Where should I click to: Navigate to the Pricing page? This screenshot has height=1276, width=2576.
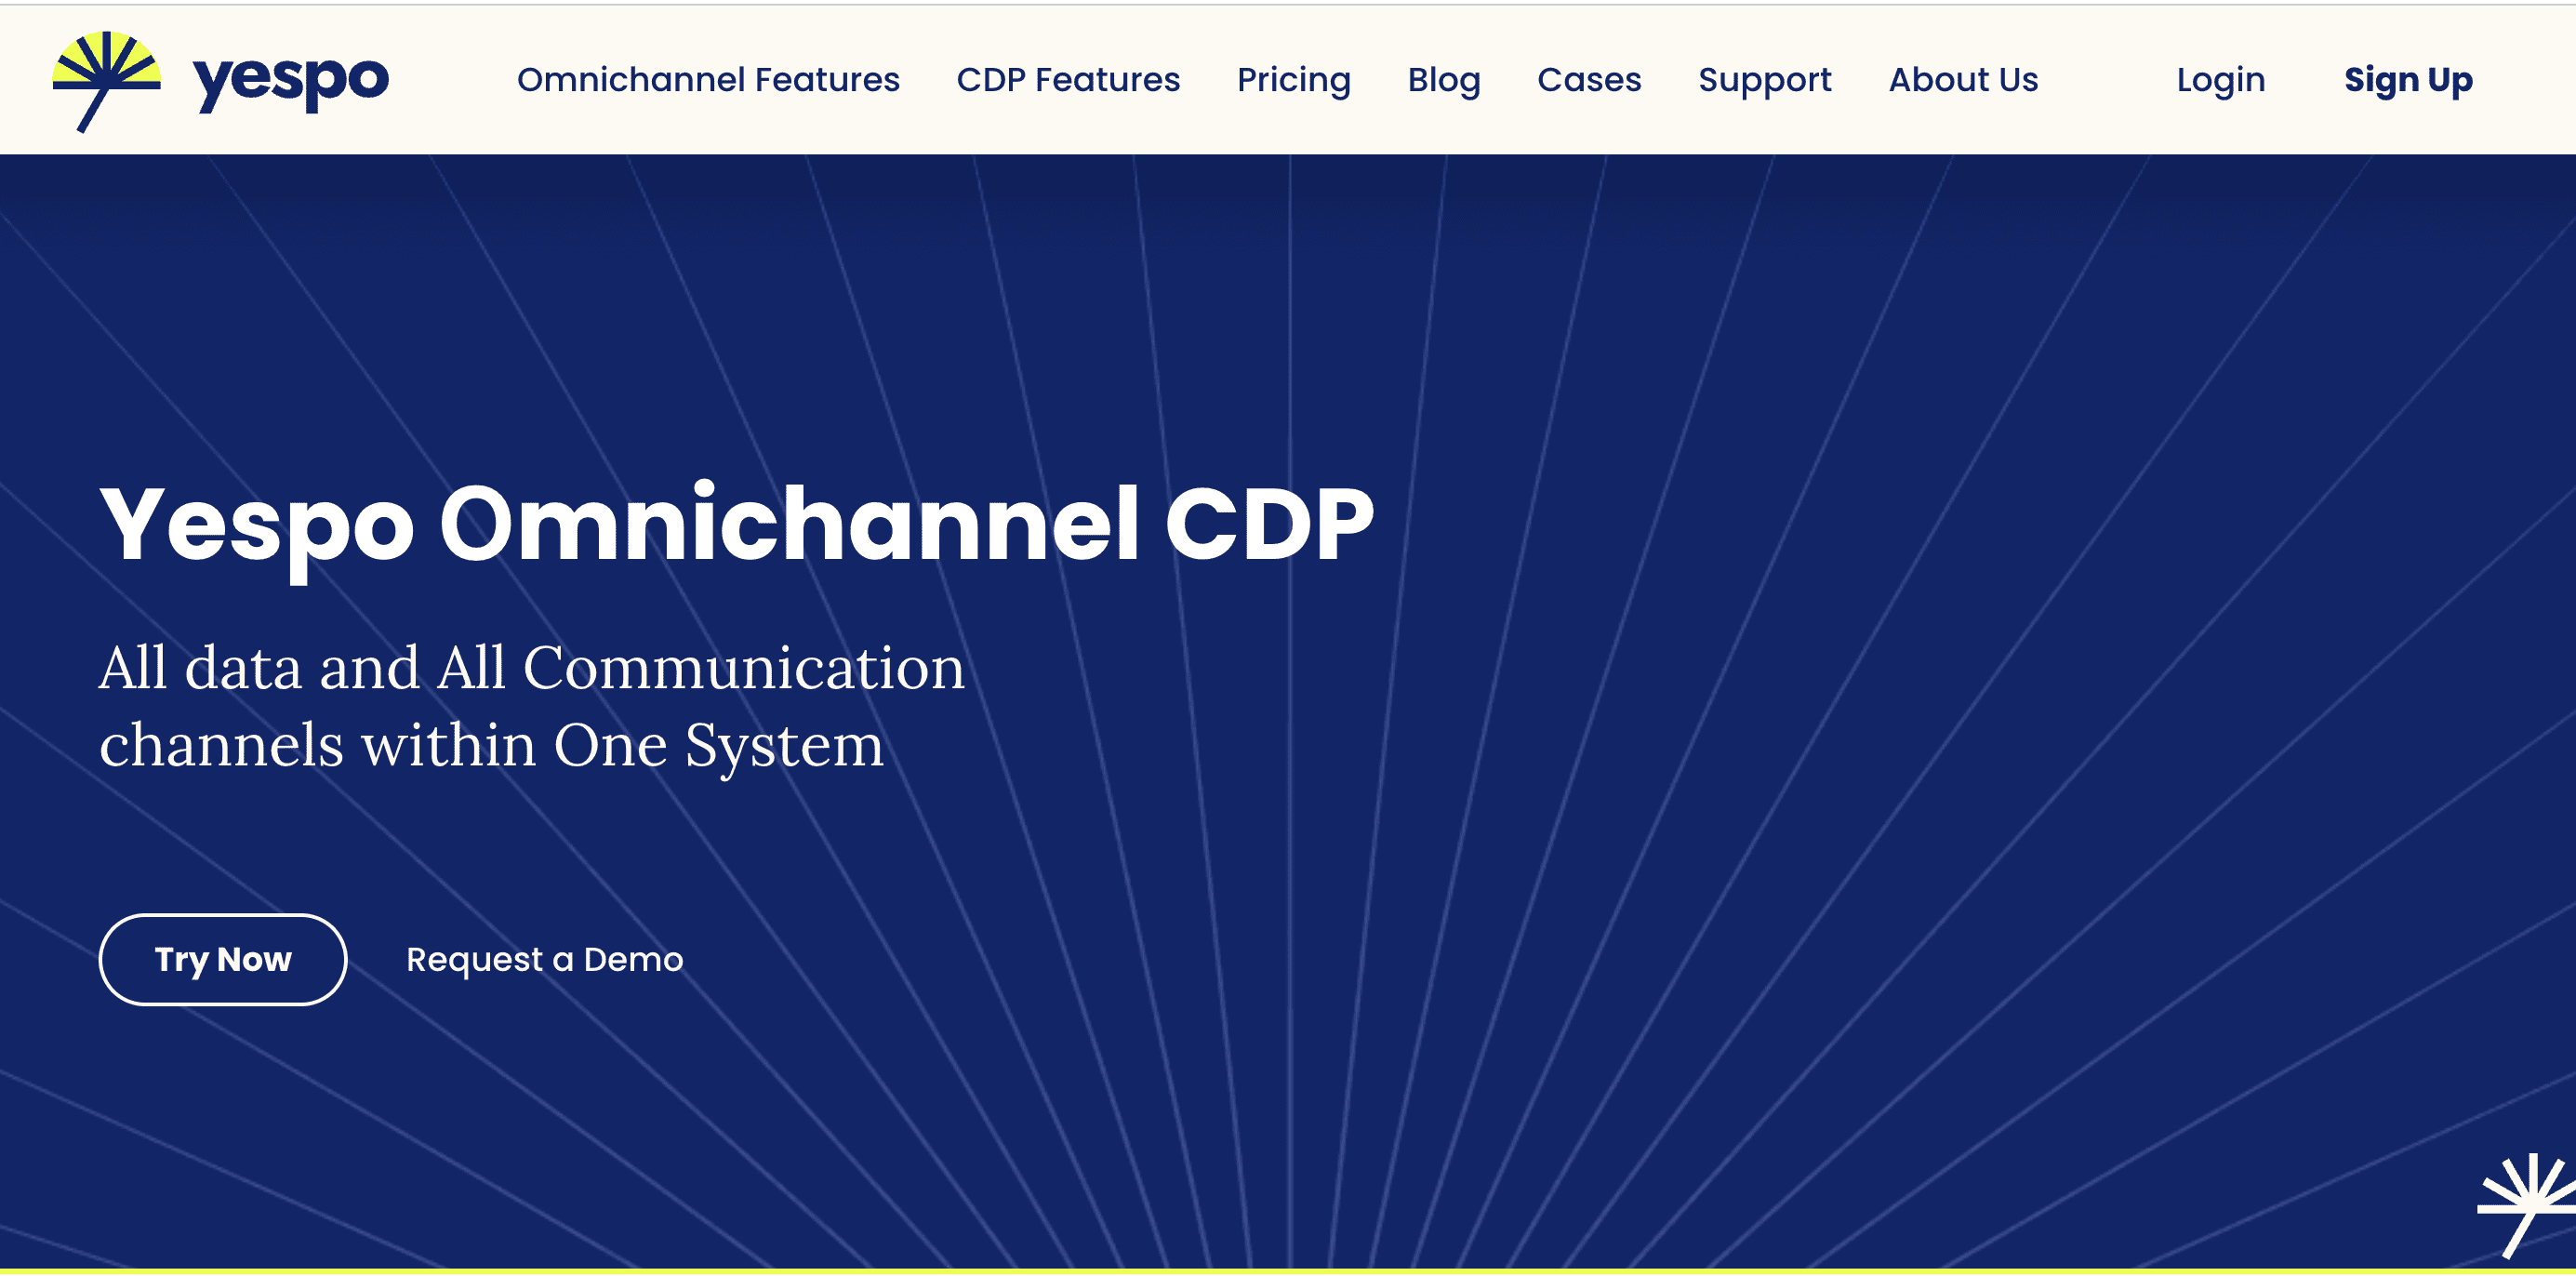1295,79
